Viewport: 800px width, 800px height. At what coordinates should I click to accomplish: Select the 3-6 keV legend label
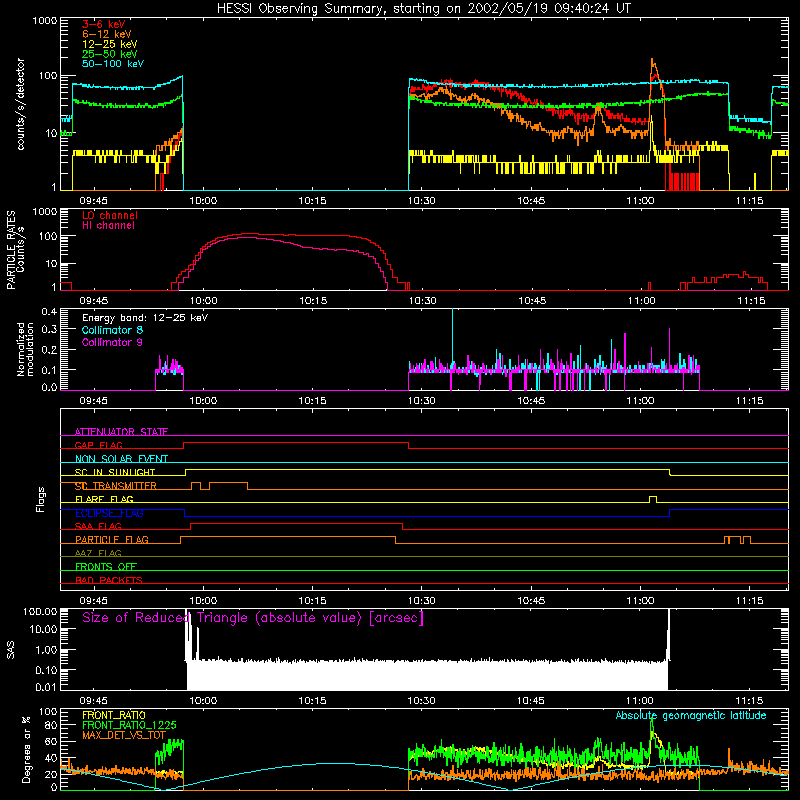pyautogui.click(x=104, y=24)
